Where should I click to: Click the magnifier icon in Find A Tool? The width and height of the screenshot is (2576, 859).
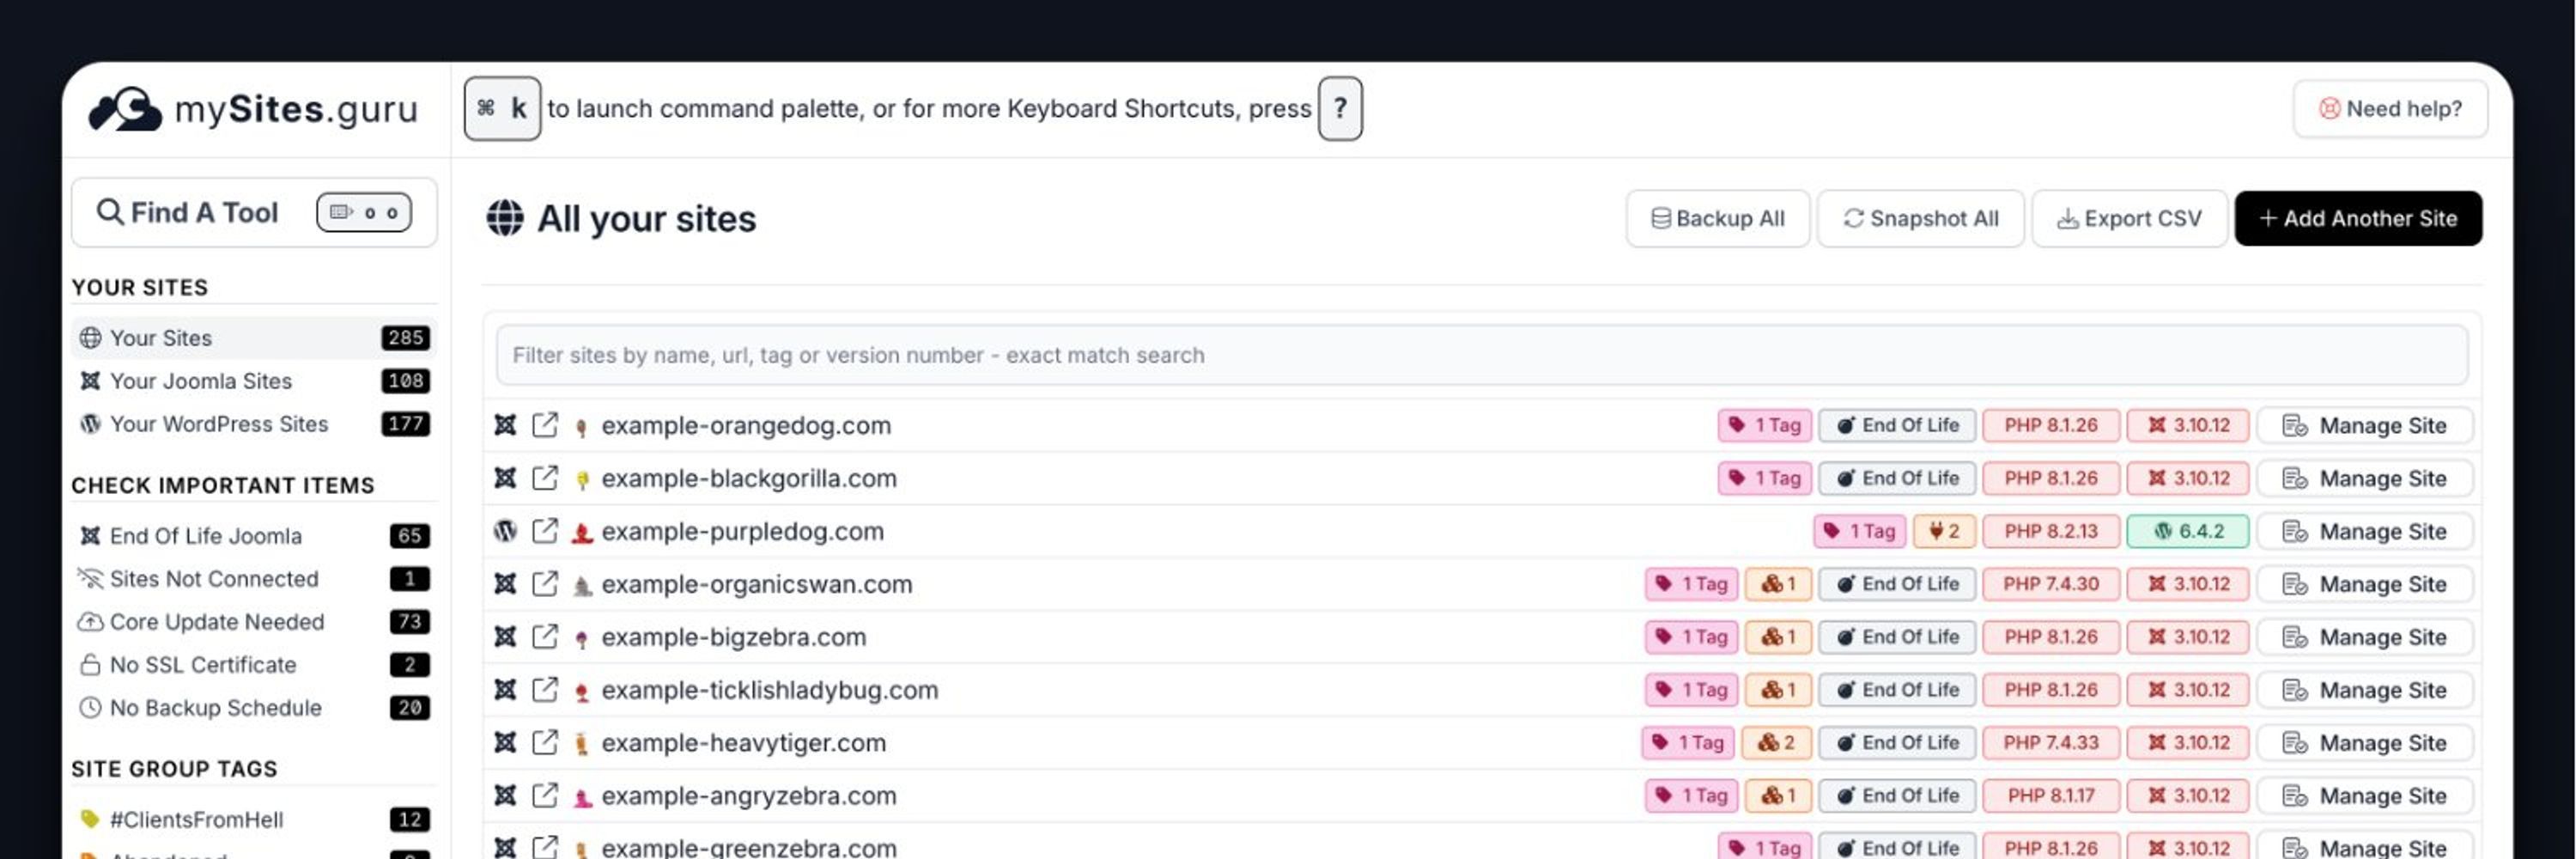109,212
